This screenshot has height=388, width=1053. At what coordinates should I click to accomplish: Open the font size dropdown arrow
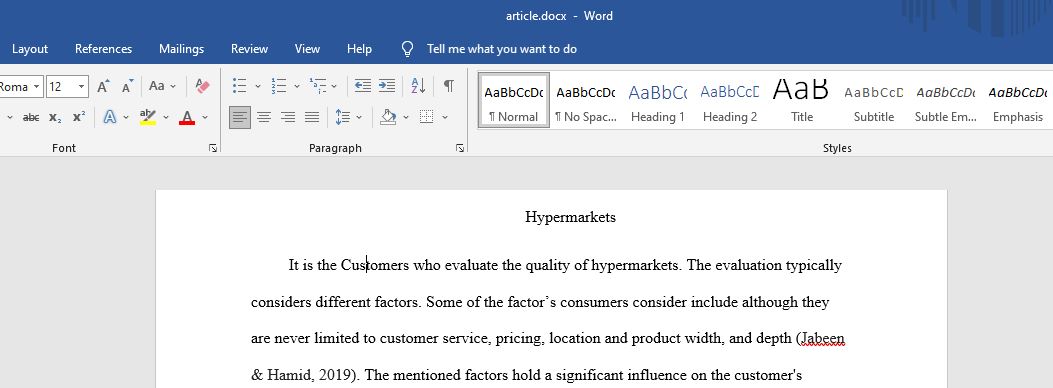click(82, 87)
